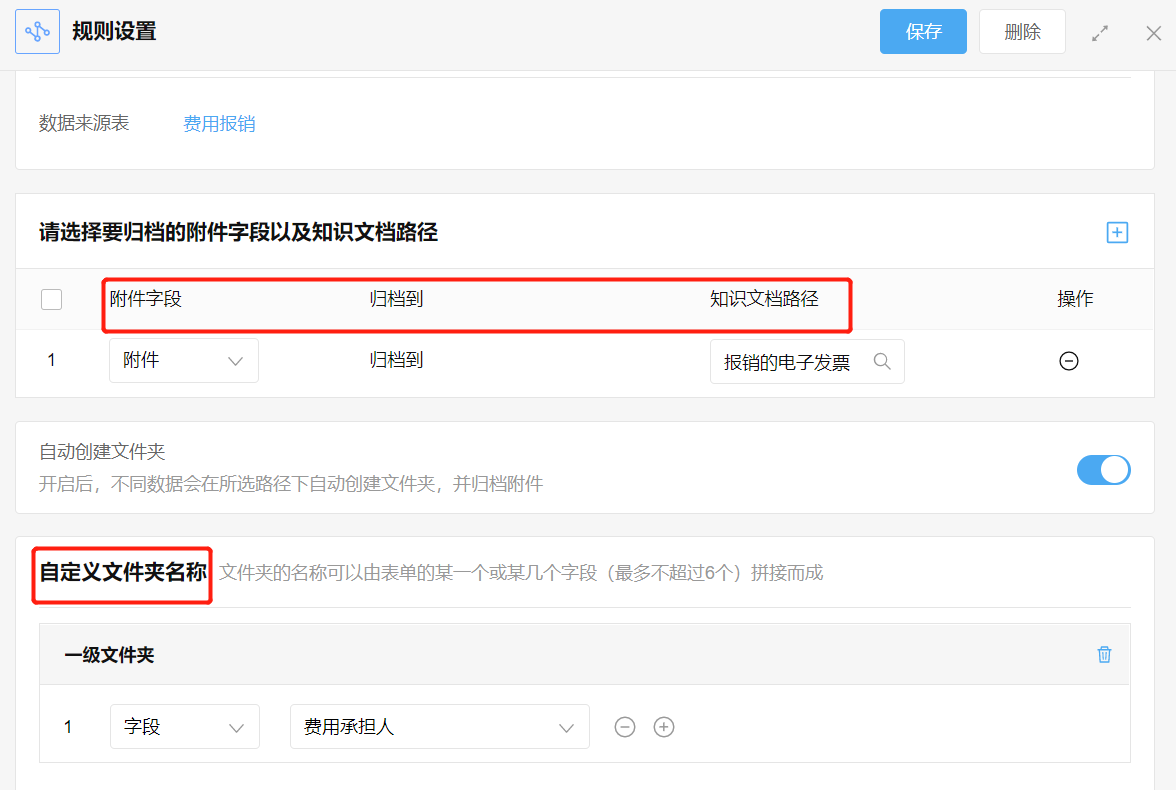The width and height of the screenshot is (1176, 790).
Task: Open the 附件 field dropdown
Action: tap(184, 361)
